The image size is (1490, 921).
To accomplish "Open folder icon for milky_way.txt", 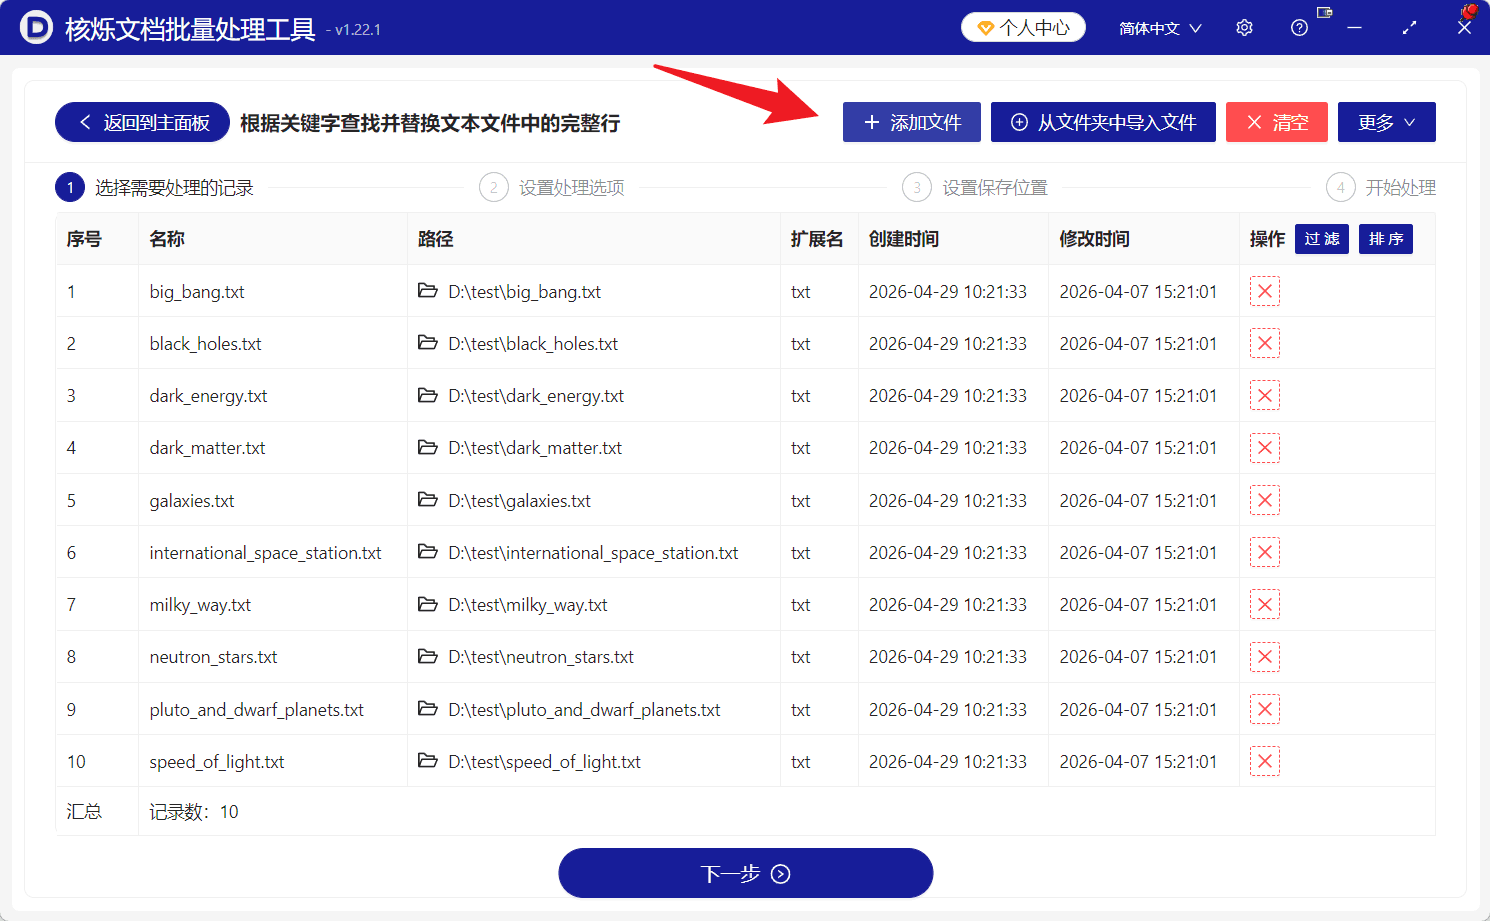I will (428, 604).
